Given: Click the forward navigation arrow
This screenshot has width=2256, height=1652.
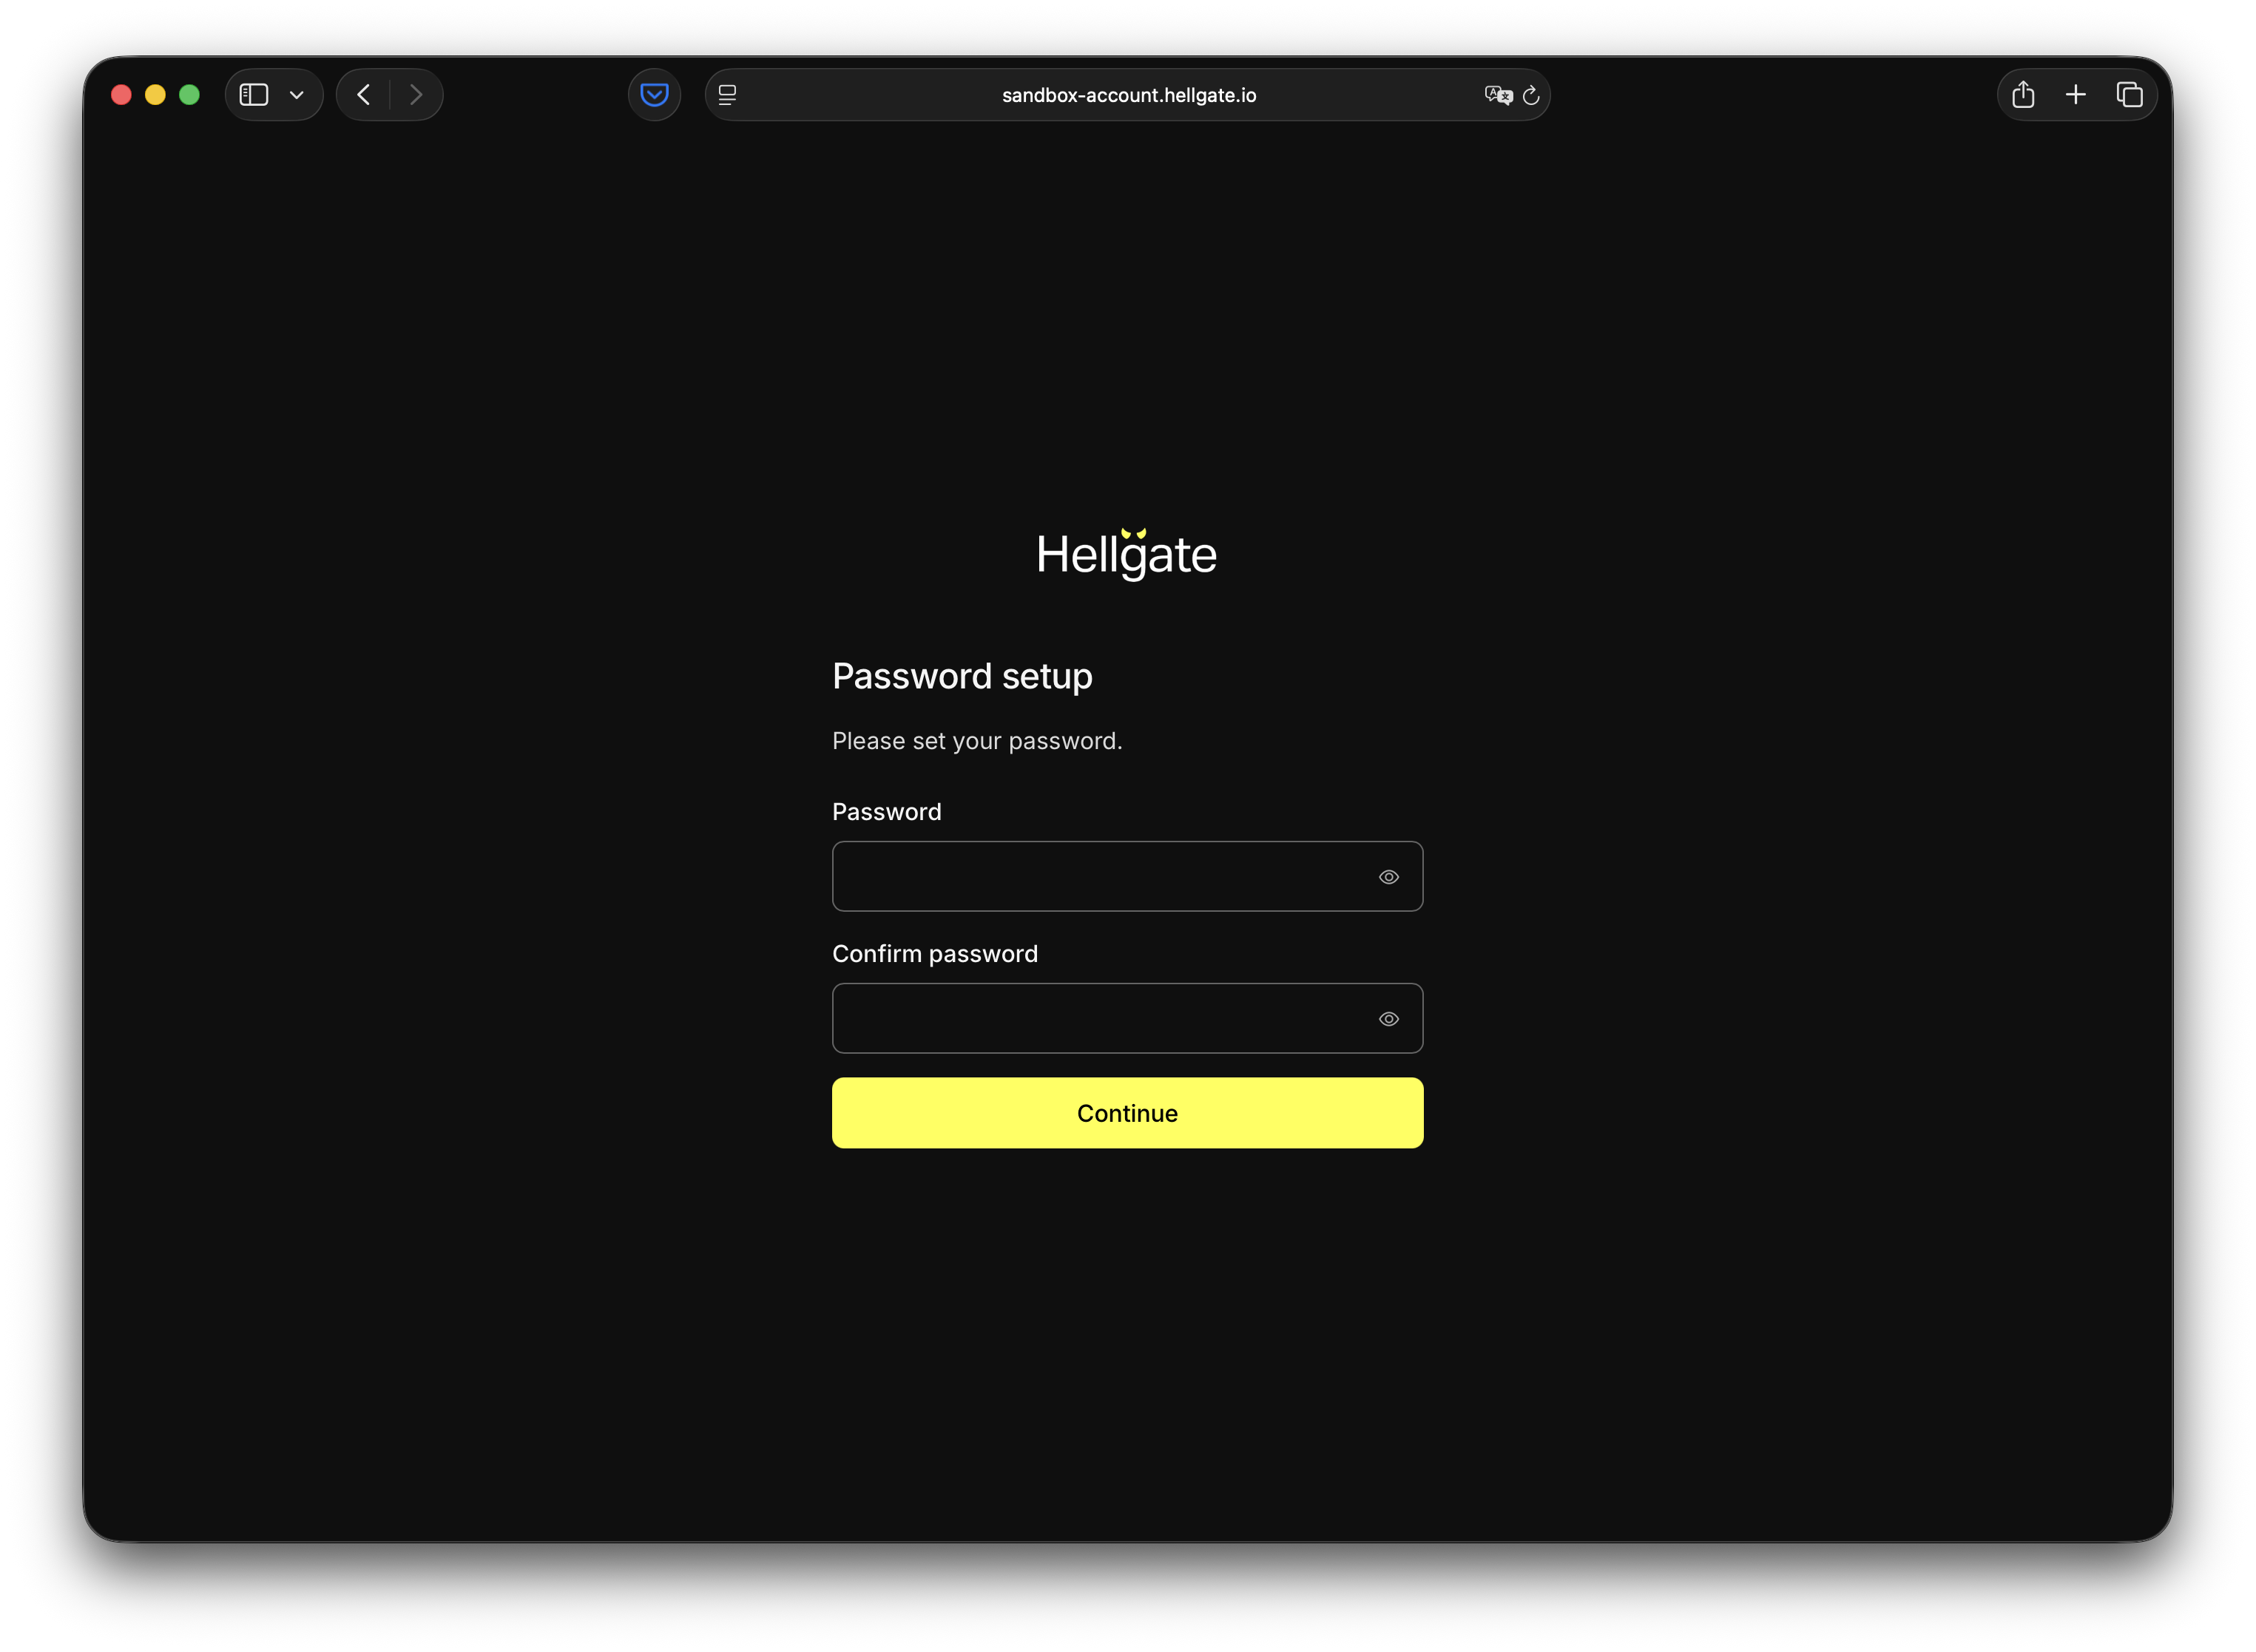Looking at the screenshot, I should pos(416,94).
